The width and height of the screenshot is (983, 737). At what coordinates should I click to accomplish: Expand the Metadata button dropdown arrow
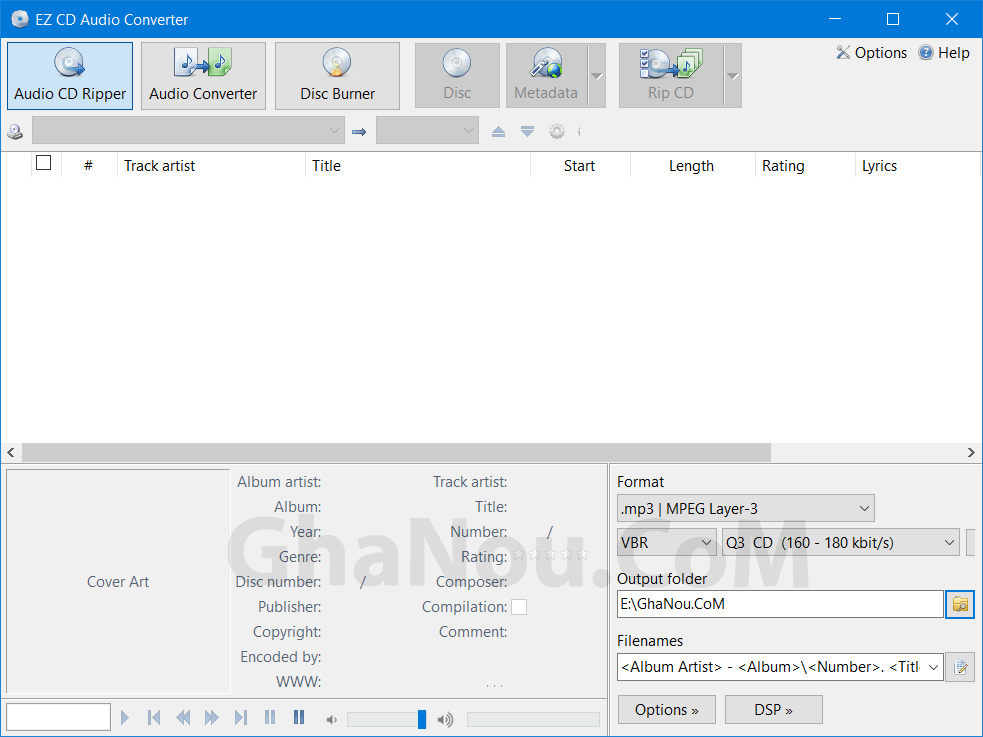597,76
